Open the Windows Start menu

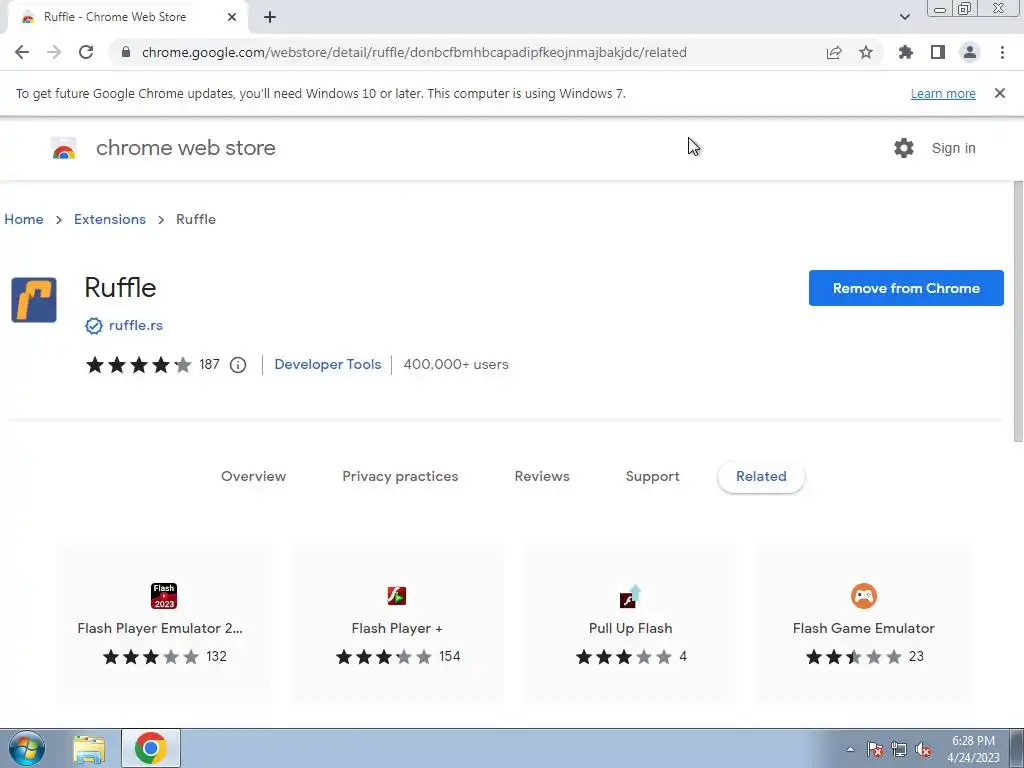(x=26, y=748)
